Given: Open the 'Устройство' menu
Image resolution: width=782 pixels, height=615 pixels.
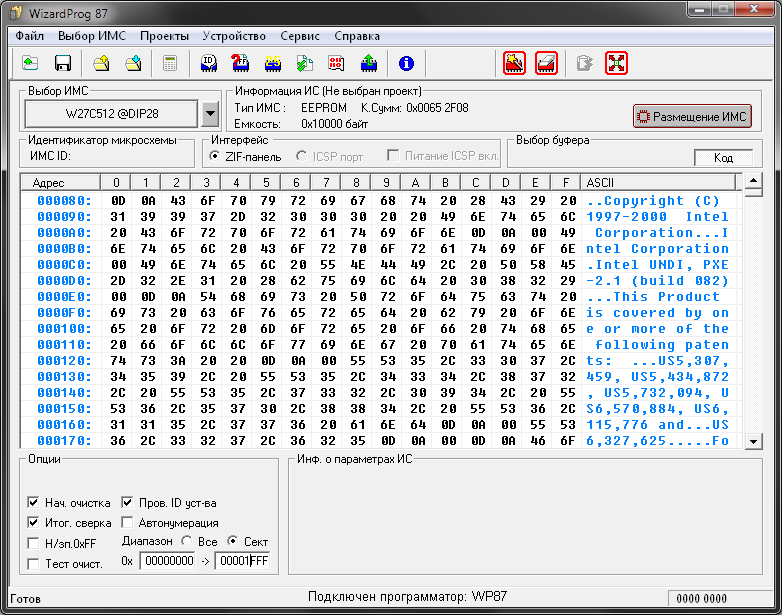Looking at the screenshot, I should 234,35.
